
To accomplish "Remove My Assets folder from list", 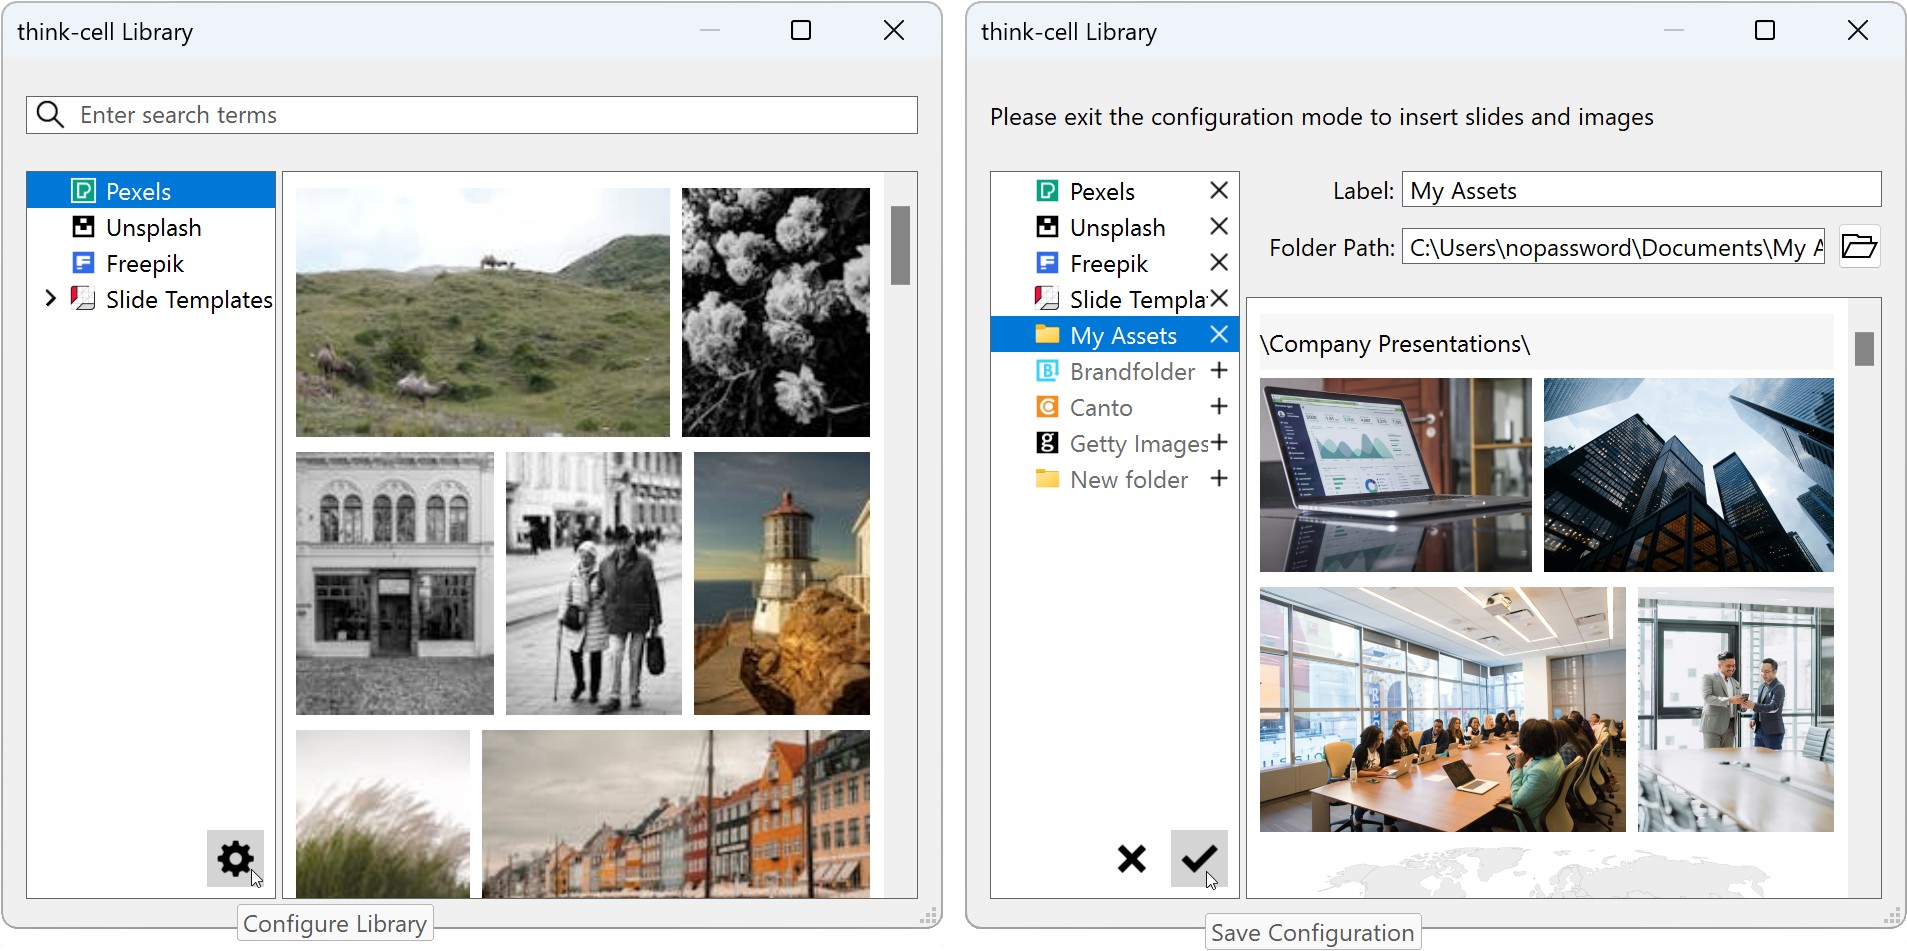I will (1218, 335).
